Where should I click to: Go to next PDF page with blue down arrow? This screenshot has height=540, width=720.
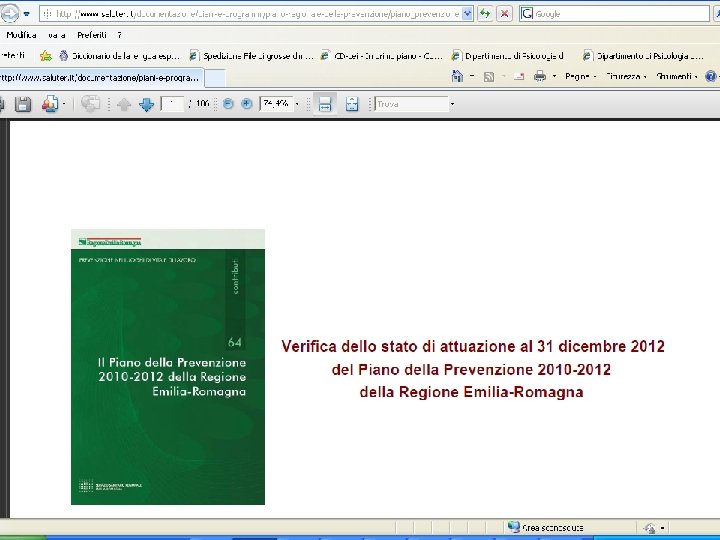(x=146, y=105)
